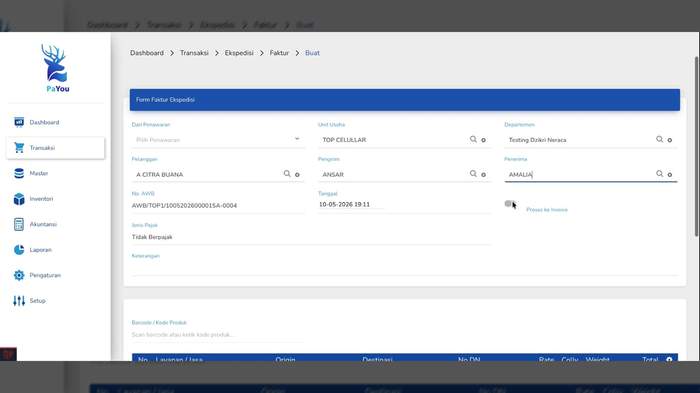
Task: Click the add row icon in table header
Action: pos(669,359)
